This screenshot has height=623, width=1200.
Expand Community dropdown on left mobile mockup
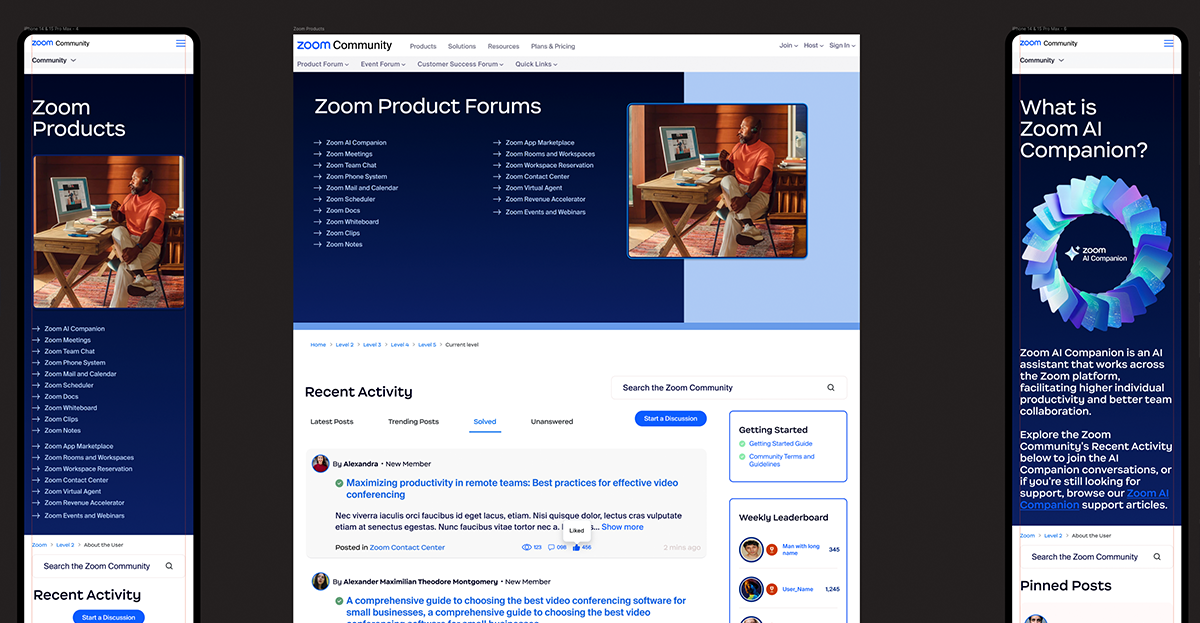point(54,60)
